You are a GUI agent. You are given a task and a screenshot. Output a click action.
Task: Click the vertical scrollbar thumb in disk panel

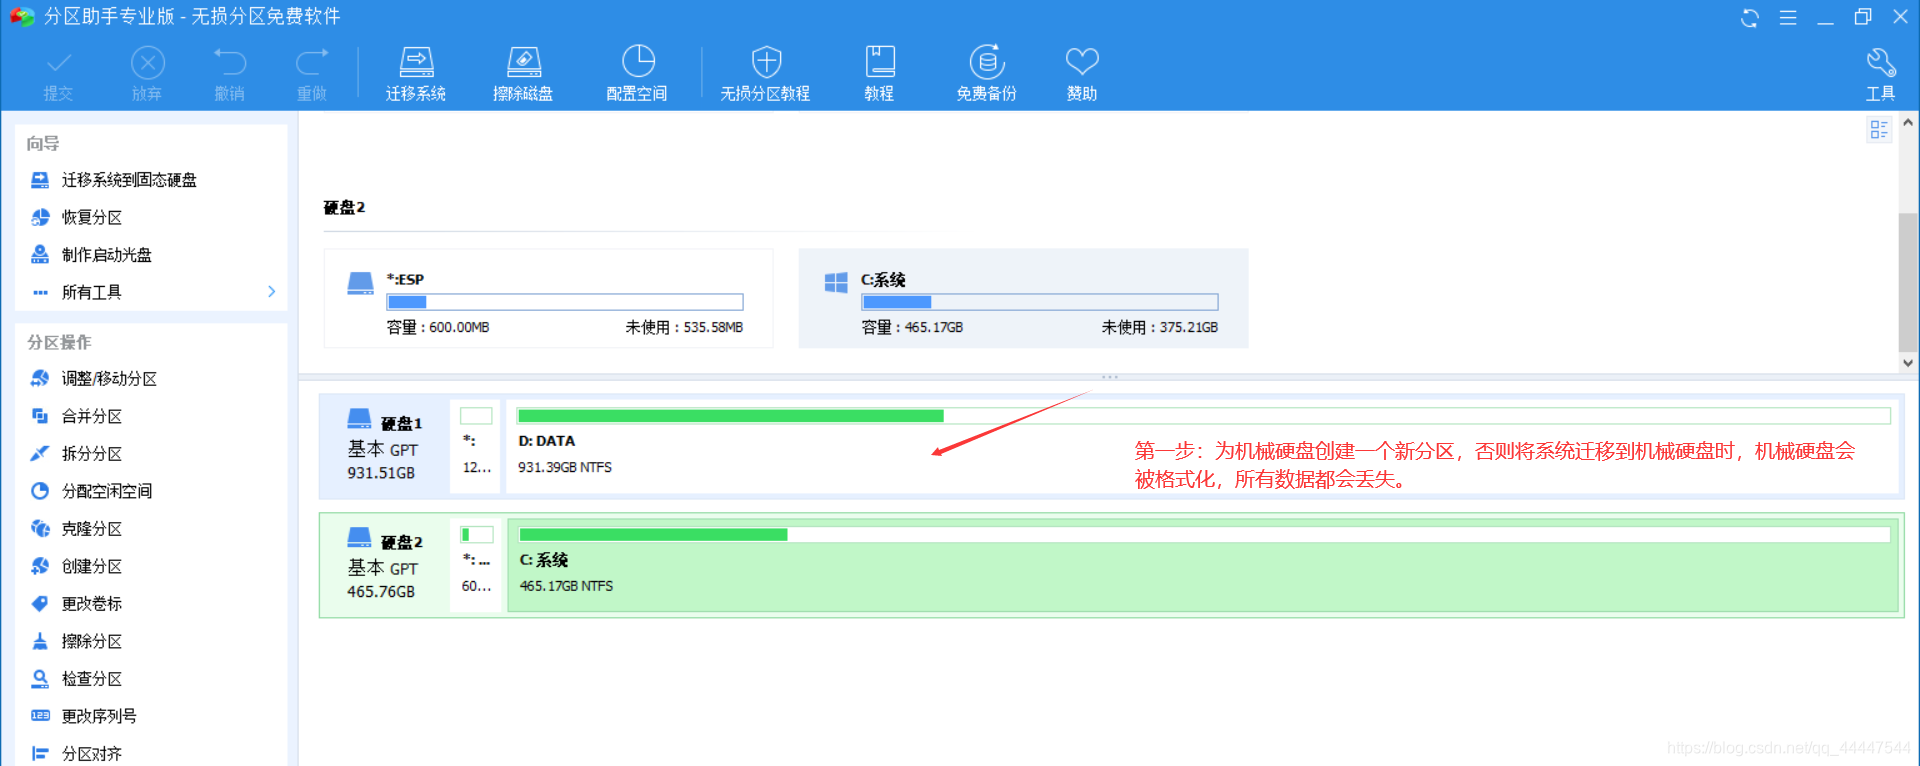click(1908, 281)
